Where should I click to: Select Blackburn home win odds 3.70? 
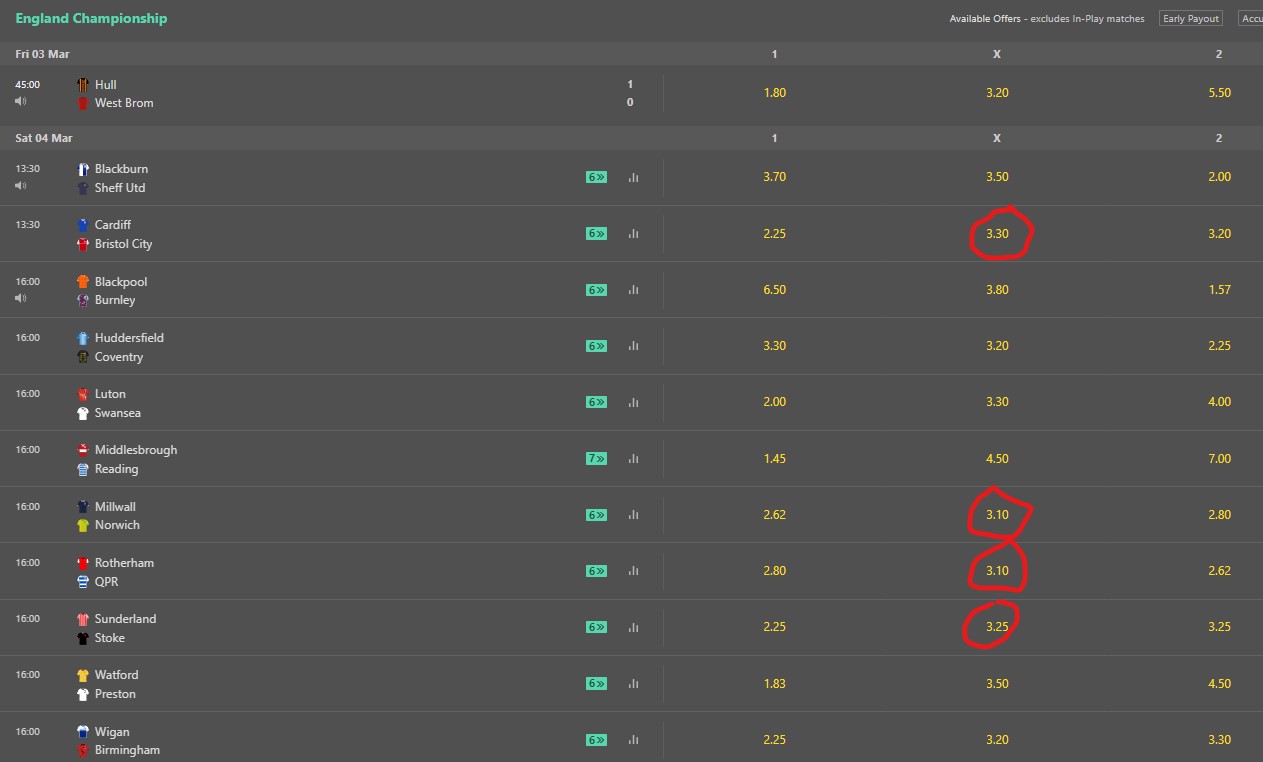coord(774,177)
